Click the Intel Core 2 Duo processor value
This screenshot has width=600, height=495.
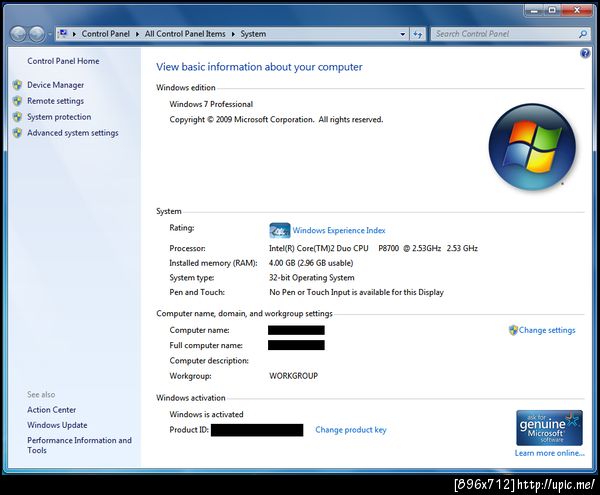pos(373,248)
